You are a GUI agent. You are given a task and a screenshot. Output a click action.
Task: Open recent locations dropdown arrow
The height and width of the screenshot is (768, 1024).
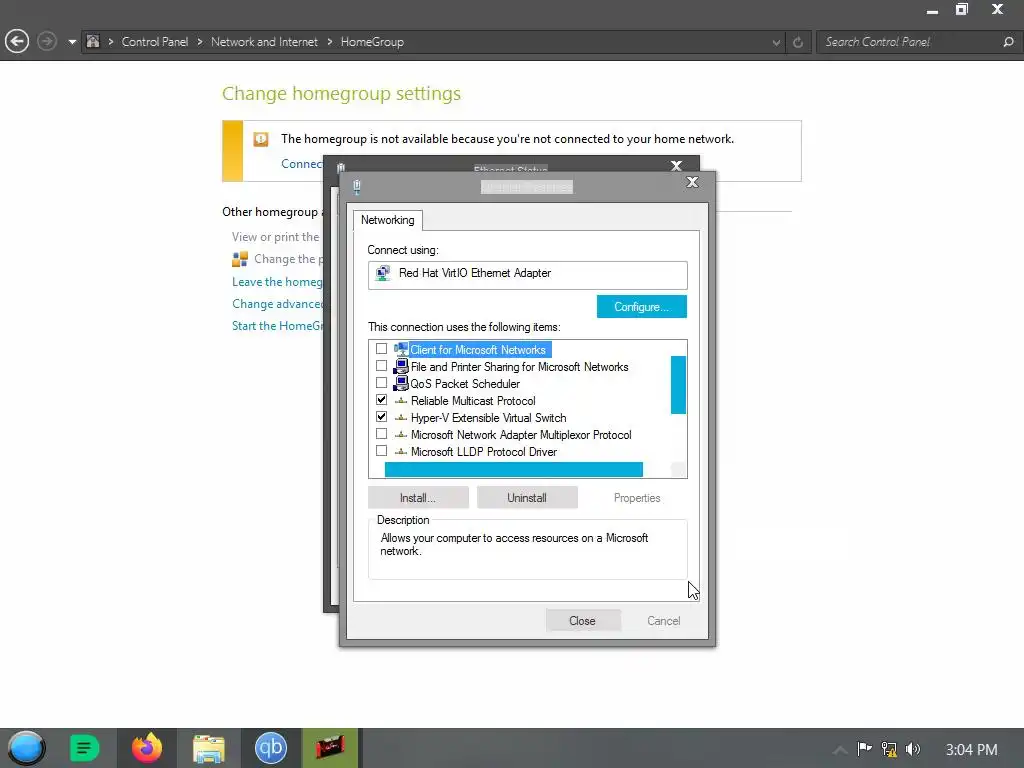[x=72, y=42]
